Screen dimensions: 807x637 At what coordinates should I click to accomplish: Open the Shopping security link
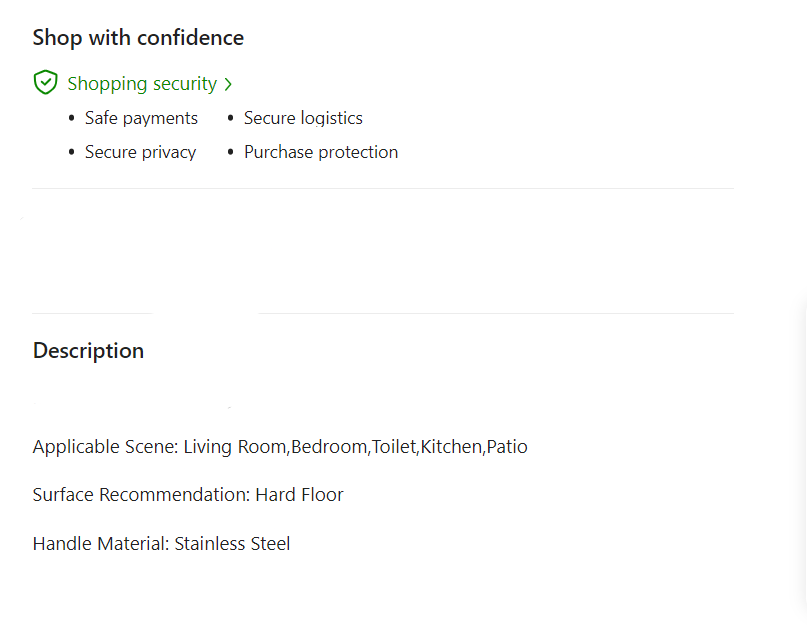click(x=142, y=84)
